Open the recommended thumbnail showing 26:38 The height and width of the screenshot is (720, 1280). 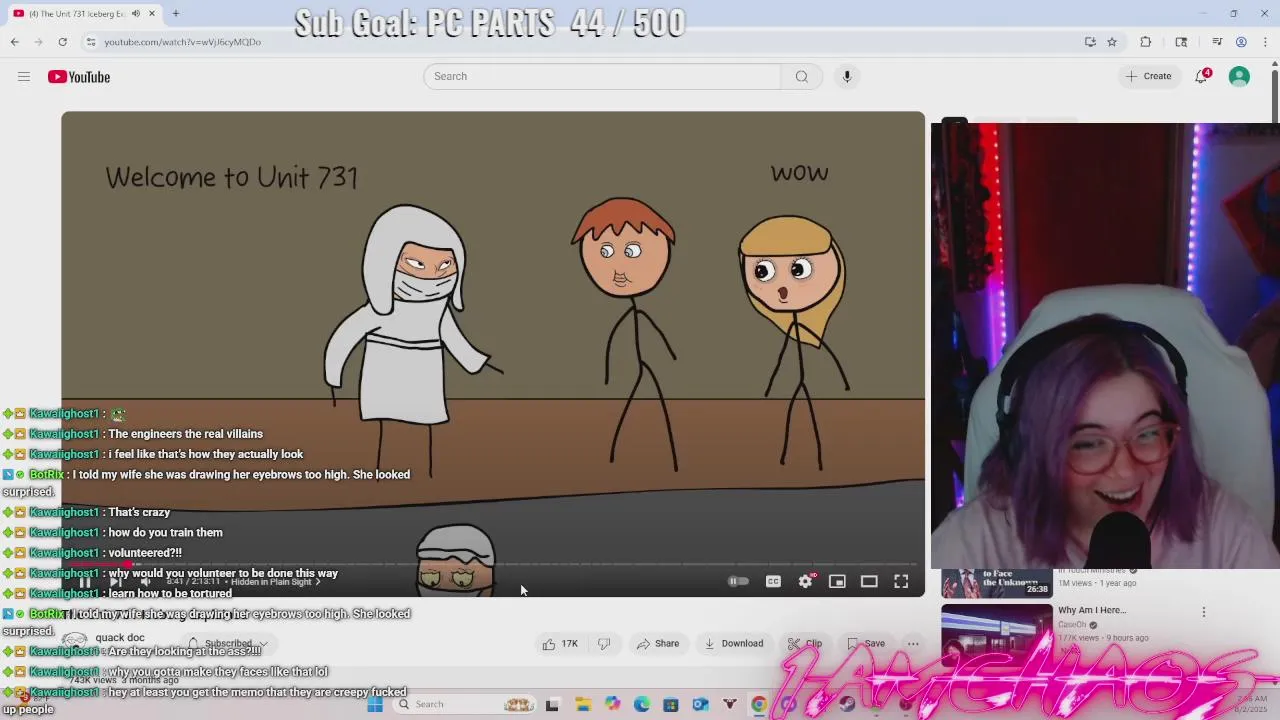click(x=997, y=583)
